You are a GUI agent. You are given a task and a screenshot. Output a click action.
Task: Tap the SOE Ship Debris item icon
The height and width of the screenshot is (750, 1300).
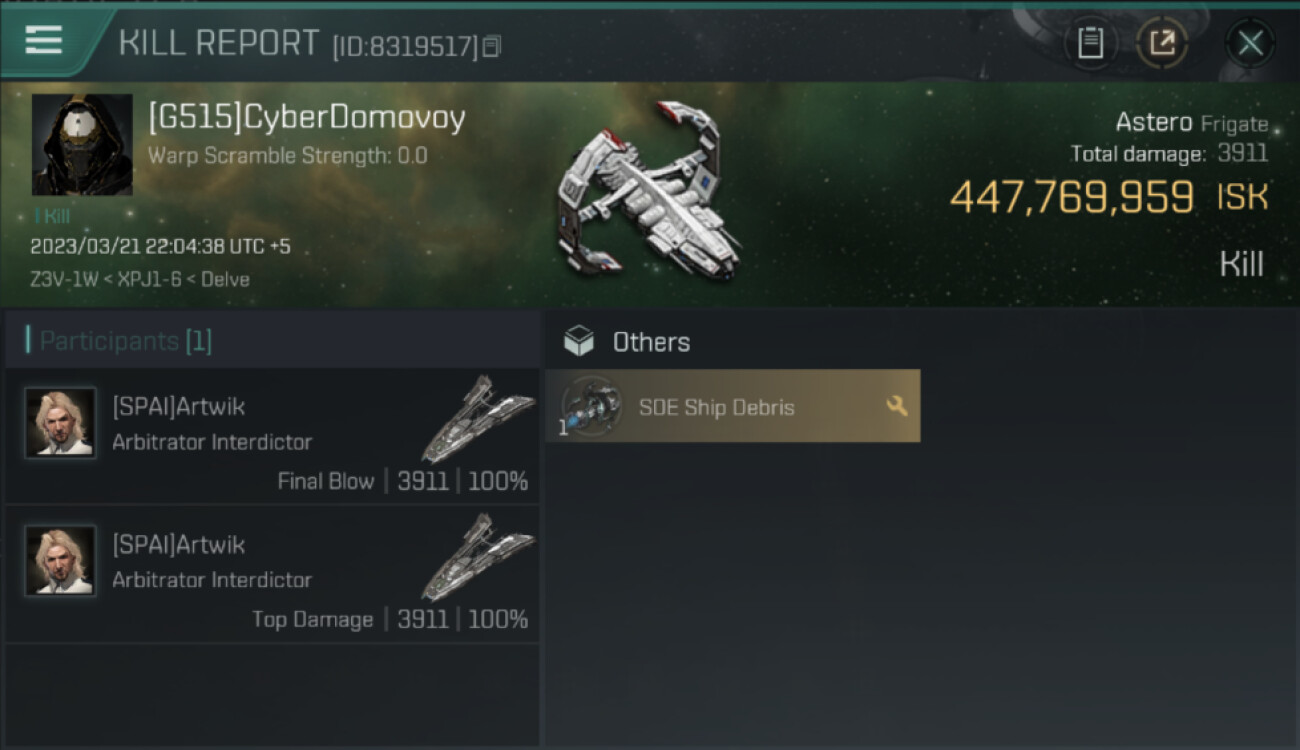click(x=591, y=406)
